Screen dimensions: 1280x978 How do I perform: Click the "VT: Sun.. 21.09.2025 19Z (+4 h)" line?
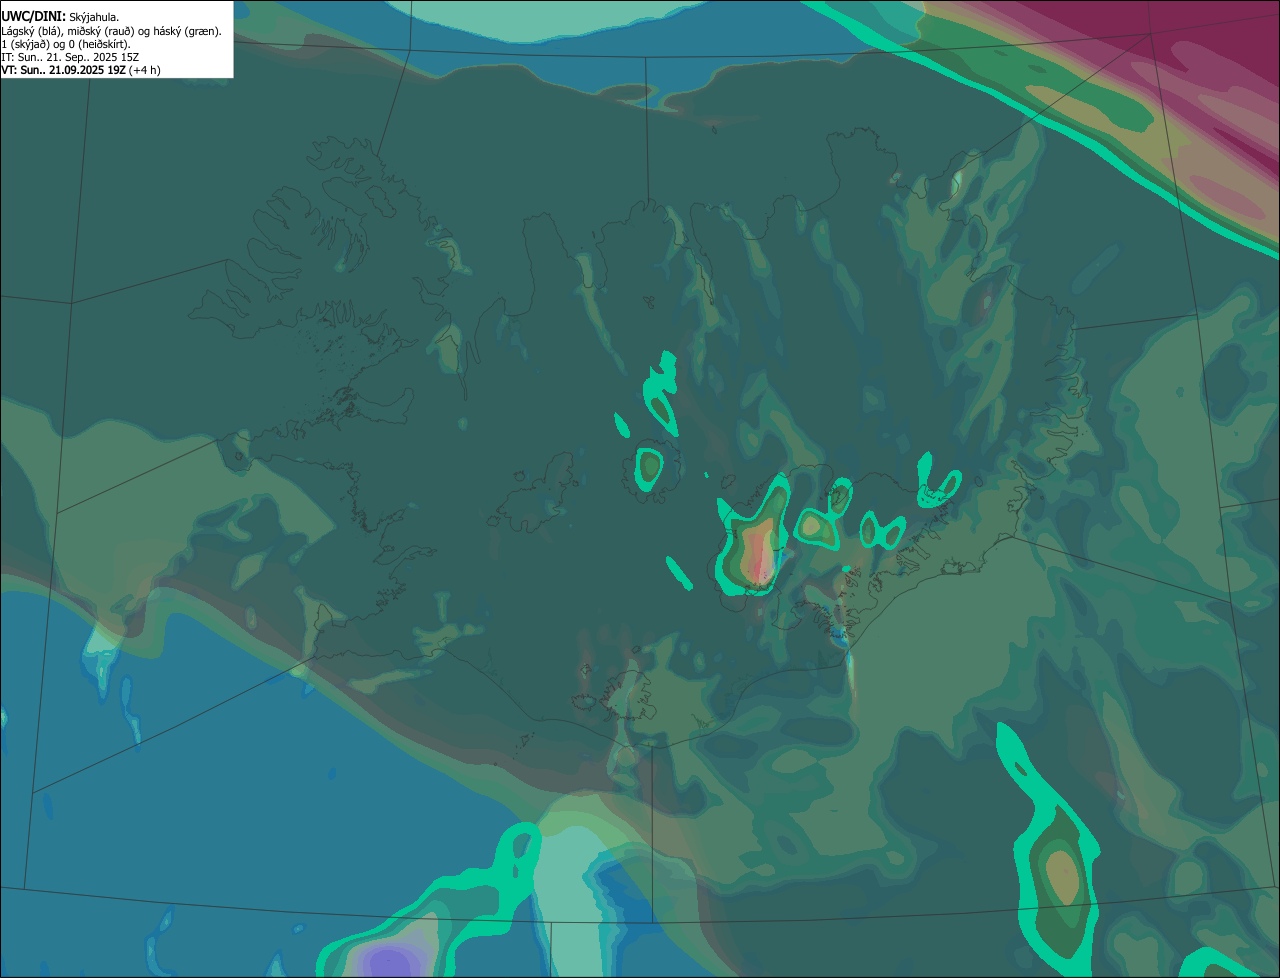click(x=81, y=70)
